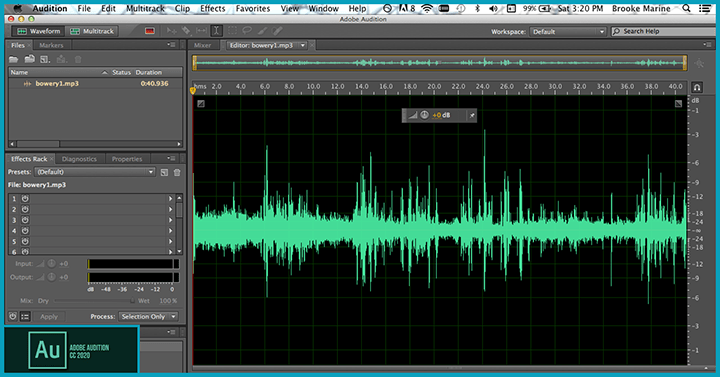Switch to the Properties tab

127,159
